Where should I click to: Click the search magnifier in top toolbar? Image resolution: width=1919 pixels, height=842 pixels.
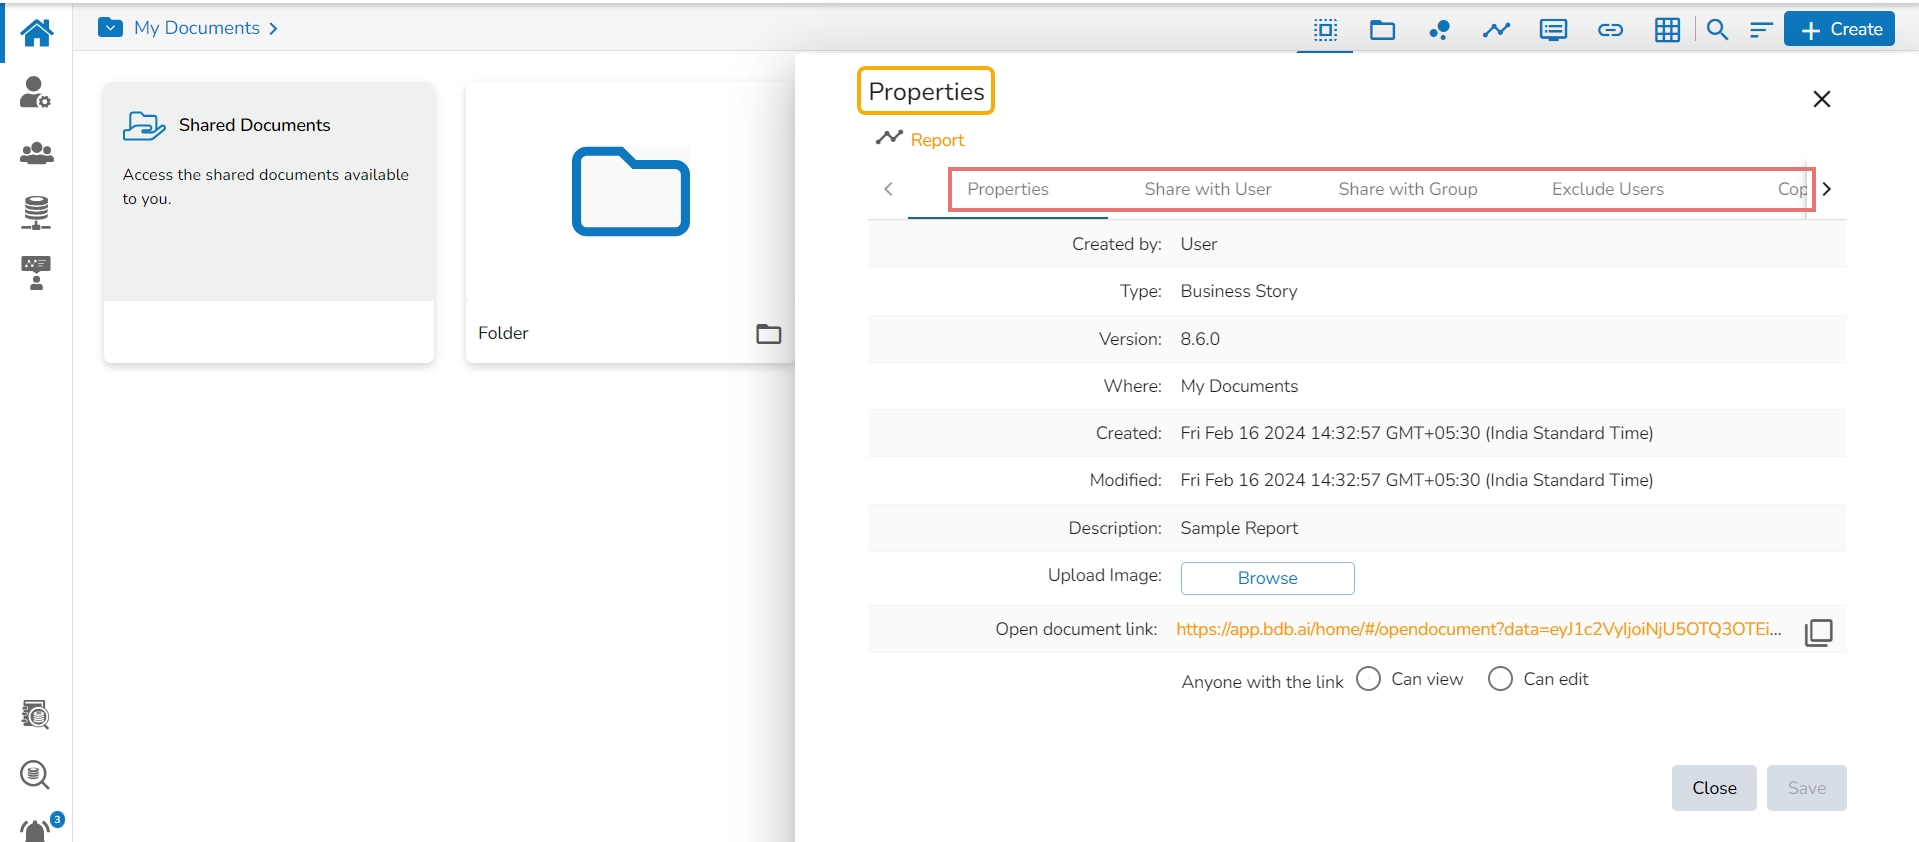pos(1717,30)
